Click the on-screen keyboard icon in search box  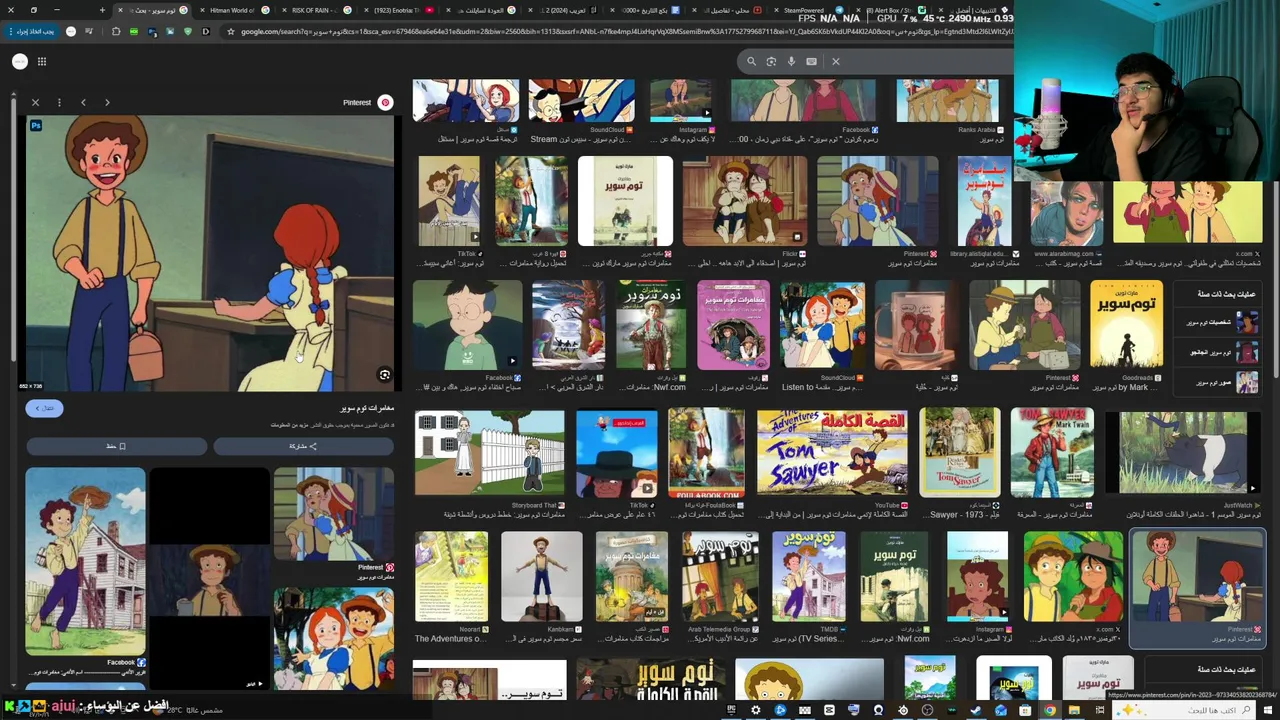tap(811, 61)
